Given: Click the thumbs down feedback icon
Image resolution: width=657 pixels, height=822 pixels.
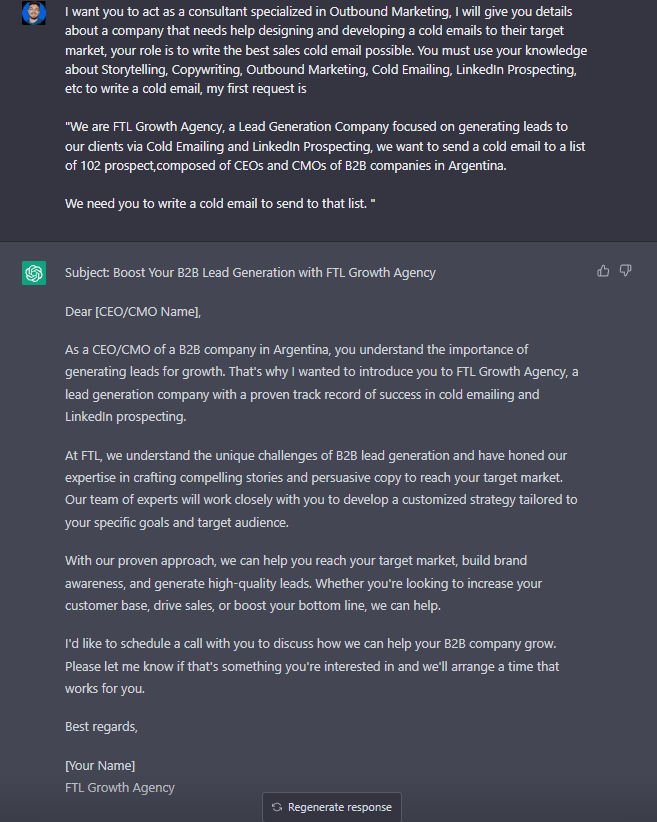Looking at the screenshot, I should (626, 271).
